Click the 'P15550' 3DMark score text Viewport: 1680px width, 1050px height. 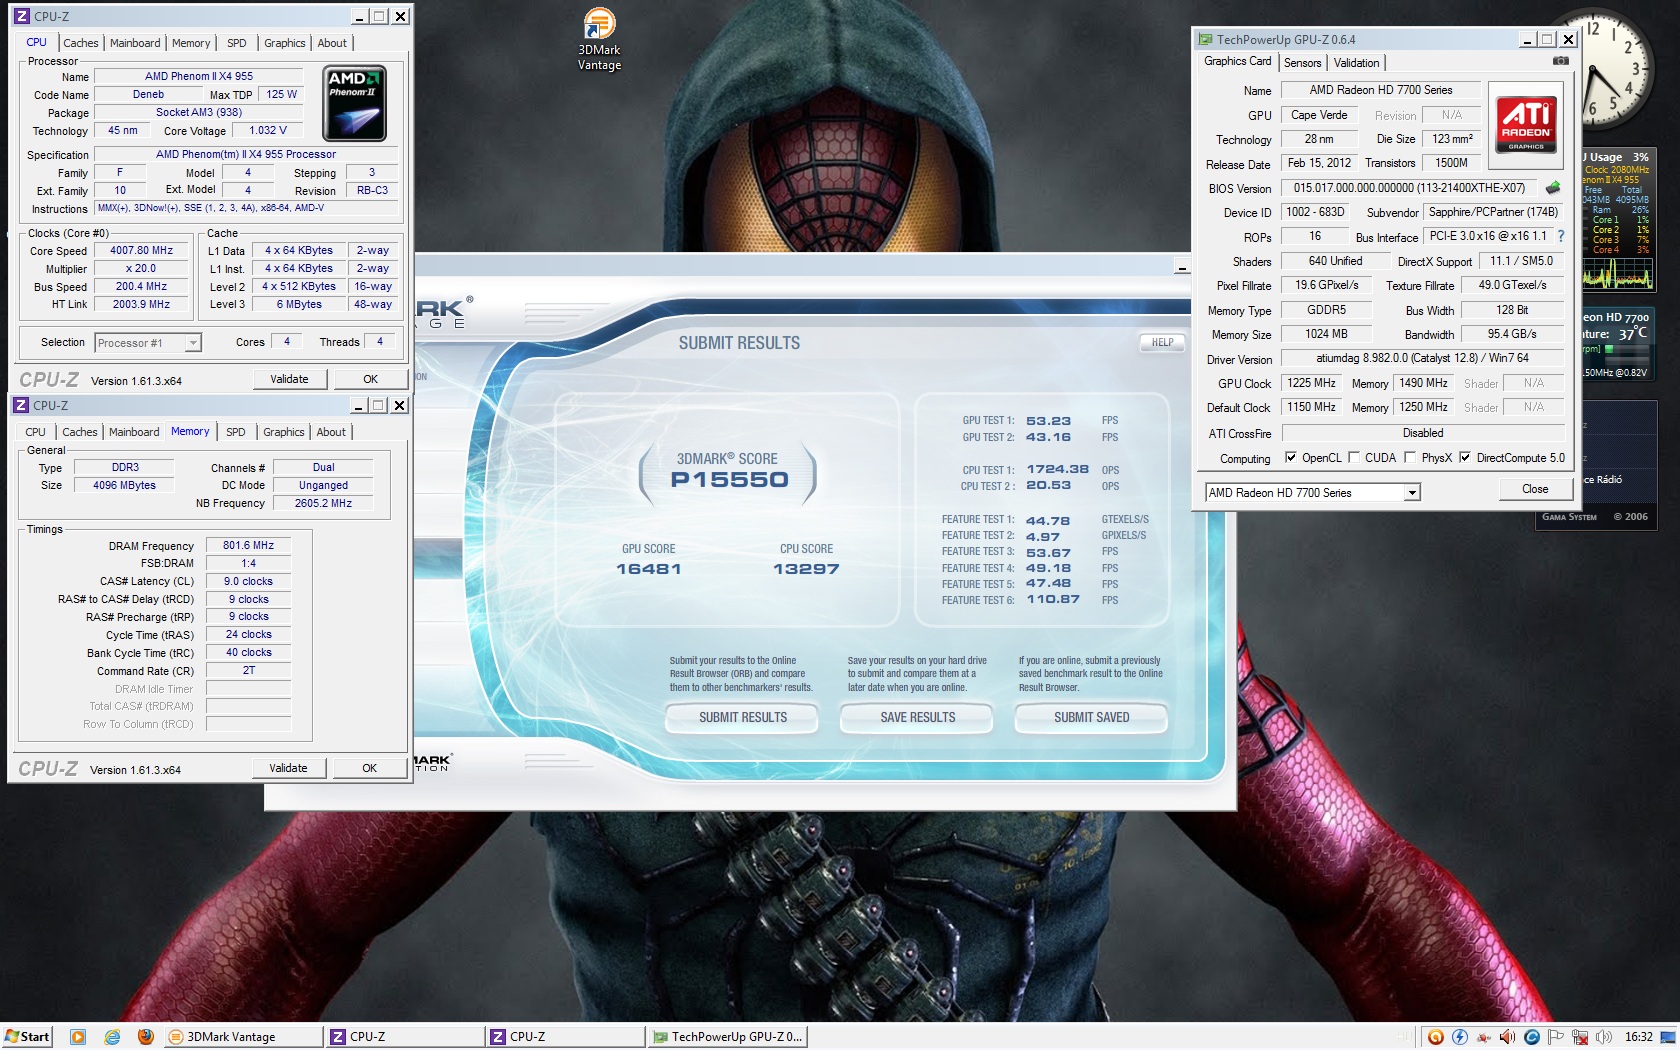point(729,480)
